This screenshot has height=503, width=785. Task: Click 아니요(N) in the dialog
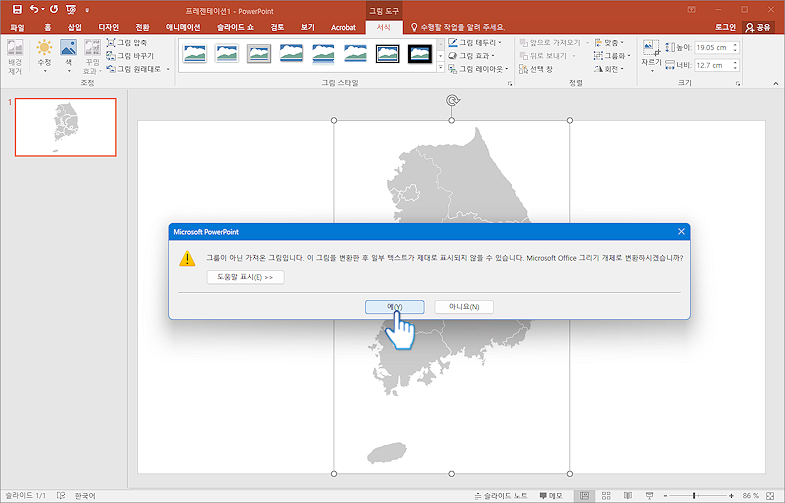[x=464, y=307]
